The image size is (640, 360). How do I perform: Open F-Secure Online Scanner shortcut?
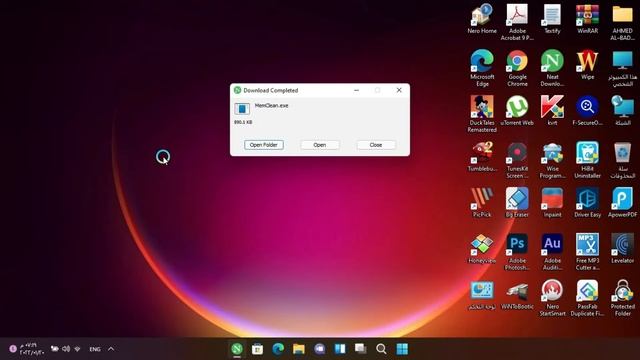click(587, 110)
